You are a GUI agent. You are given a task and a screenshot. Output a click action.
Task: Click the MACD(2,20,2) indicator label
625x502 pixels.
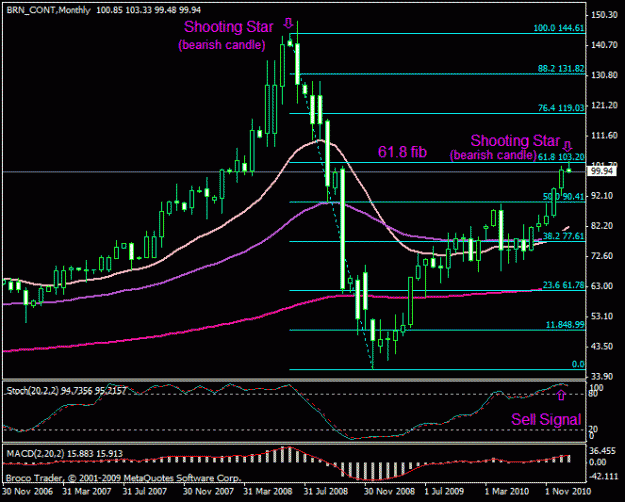pos(64,453)
